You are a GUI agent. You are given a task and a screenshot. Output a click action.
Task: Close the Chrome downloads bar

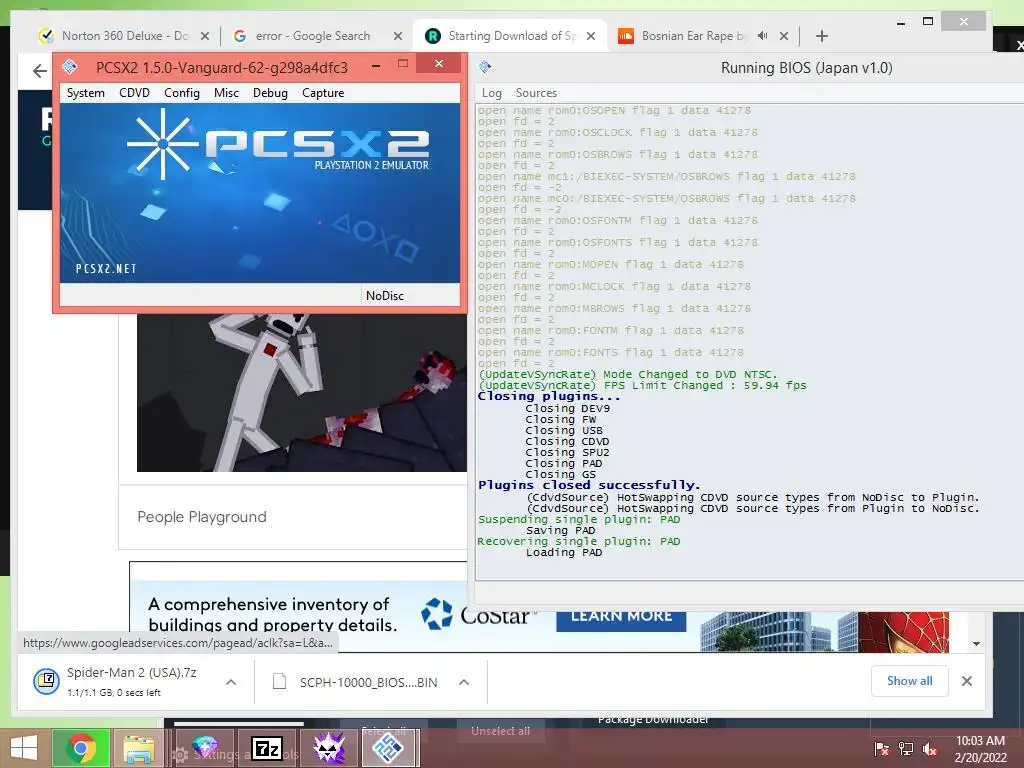coord(967,681)
